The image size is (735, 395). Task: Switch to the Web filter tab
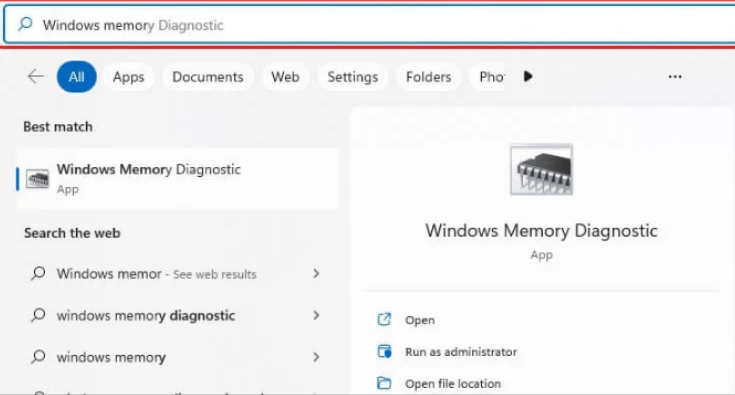285,77
